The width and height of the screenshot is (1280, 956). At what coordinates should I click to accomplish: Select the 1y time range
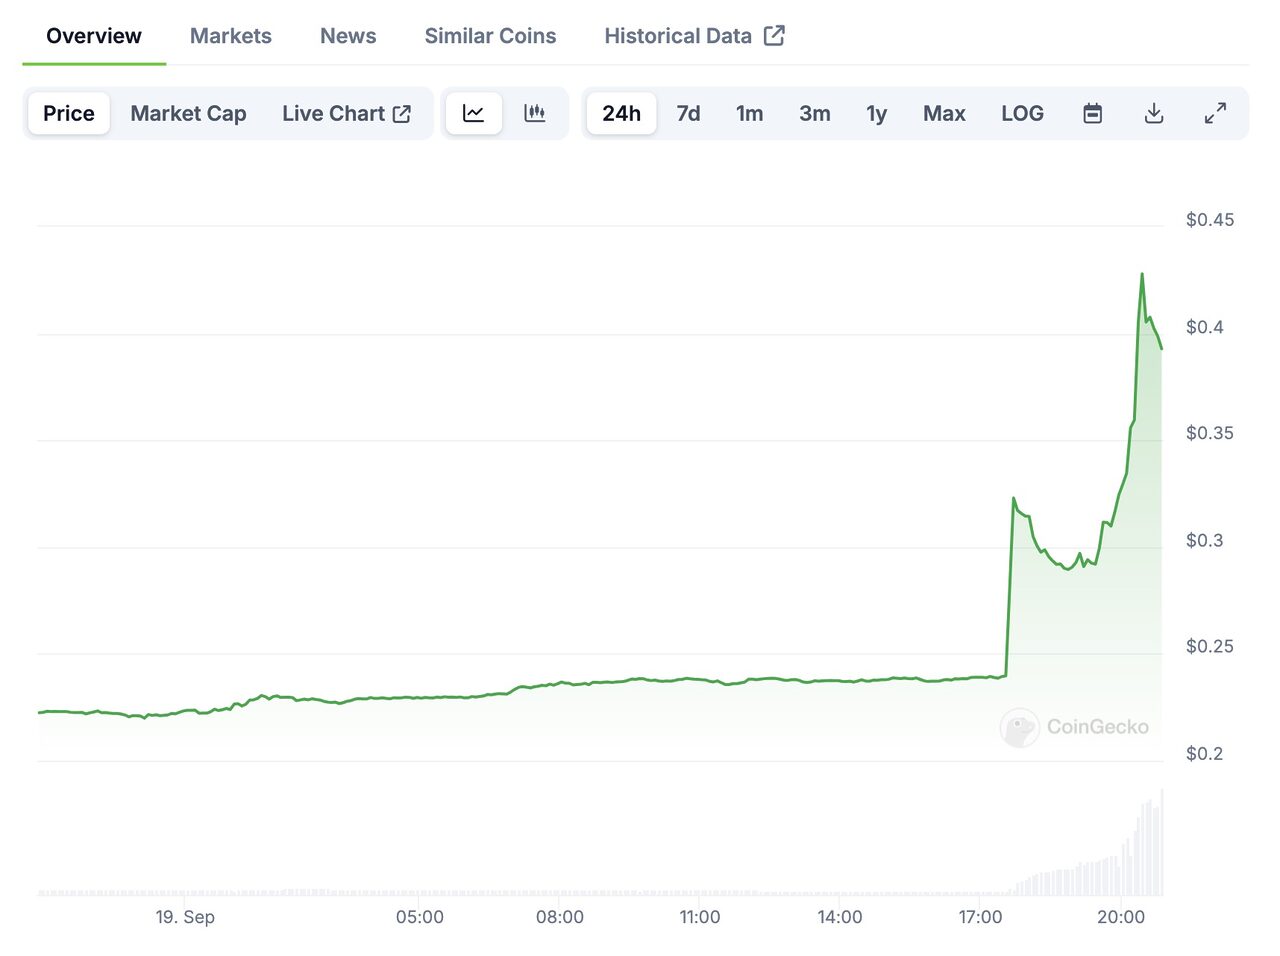pyautogui.click(x=877, y=113)
